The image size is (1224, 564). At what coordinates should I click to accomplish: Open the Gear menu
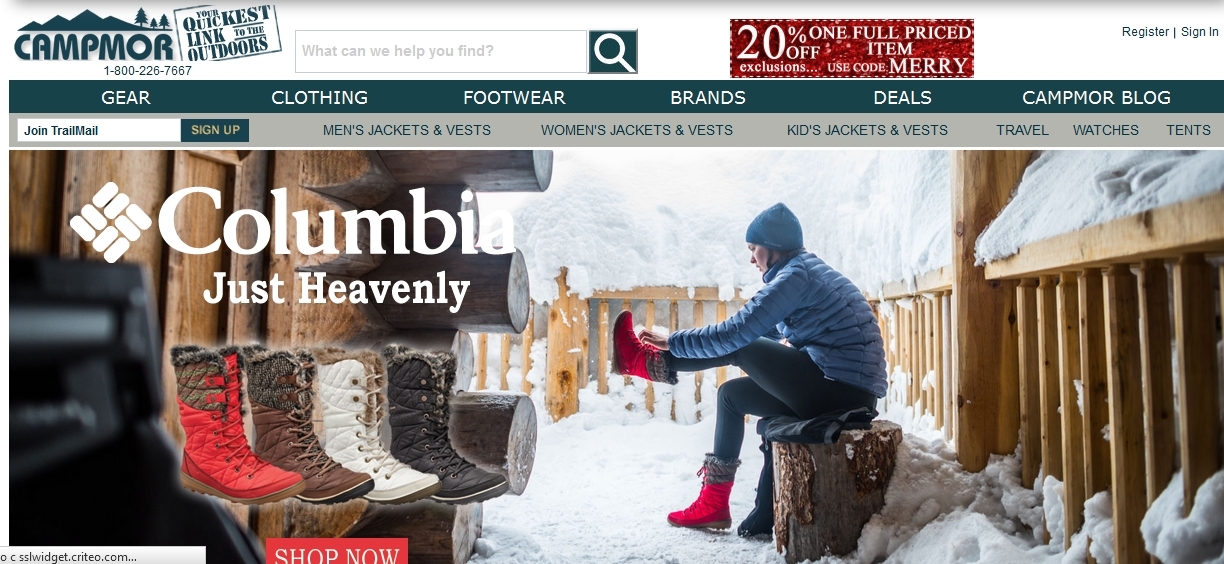point(126,97)
